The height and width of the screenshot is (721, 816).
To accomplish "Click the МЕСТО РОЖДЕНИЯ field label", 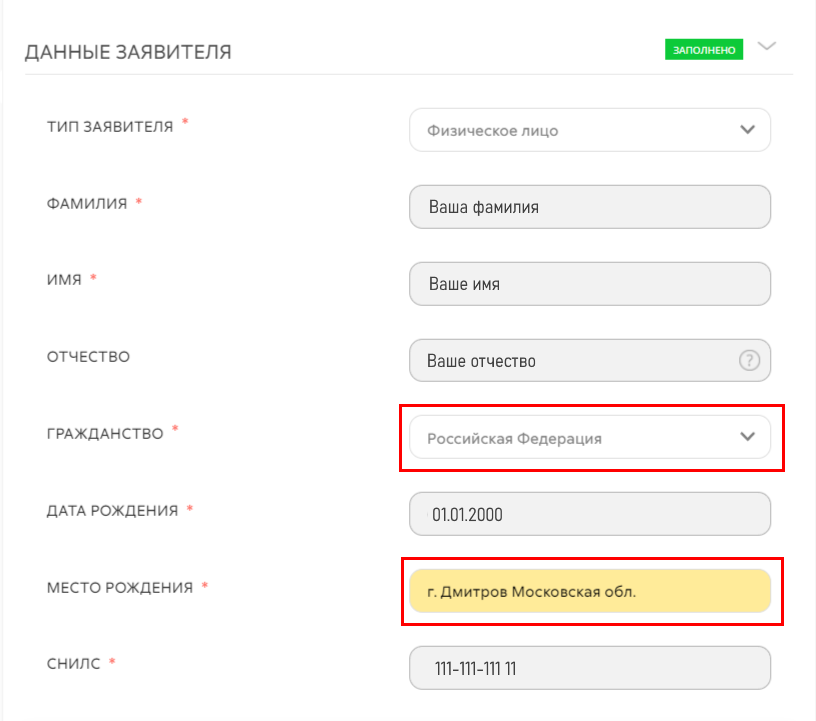I will point(120,588).
